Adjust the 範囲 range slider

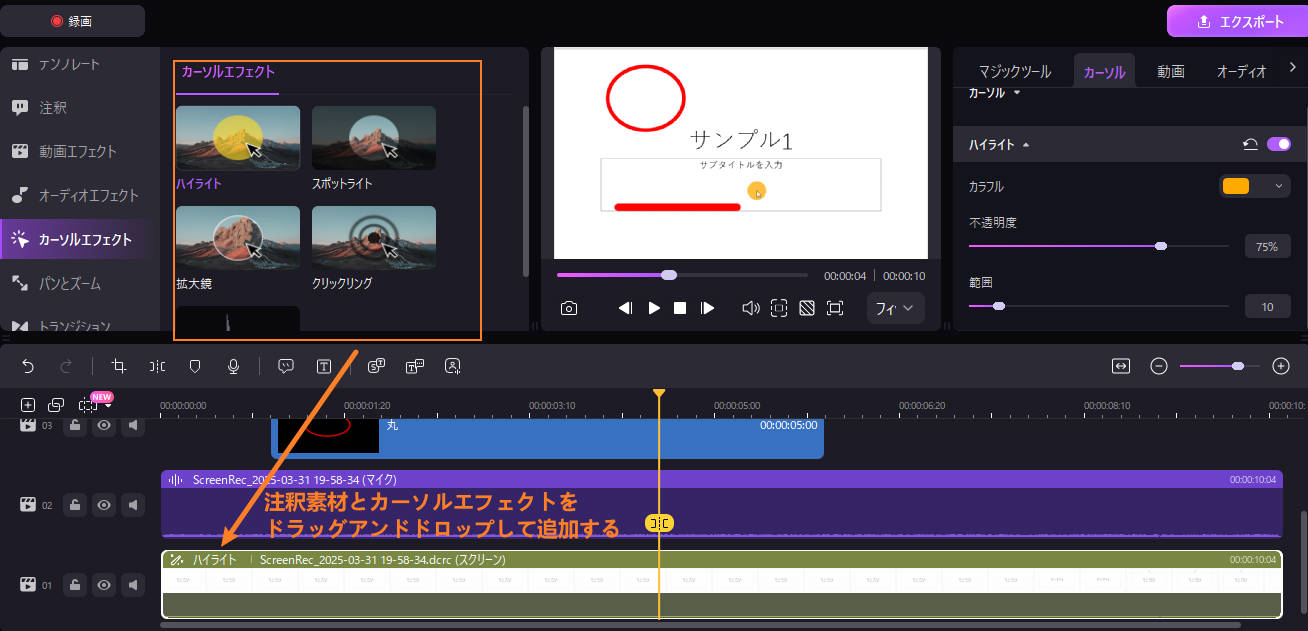[1098, 306]
